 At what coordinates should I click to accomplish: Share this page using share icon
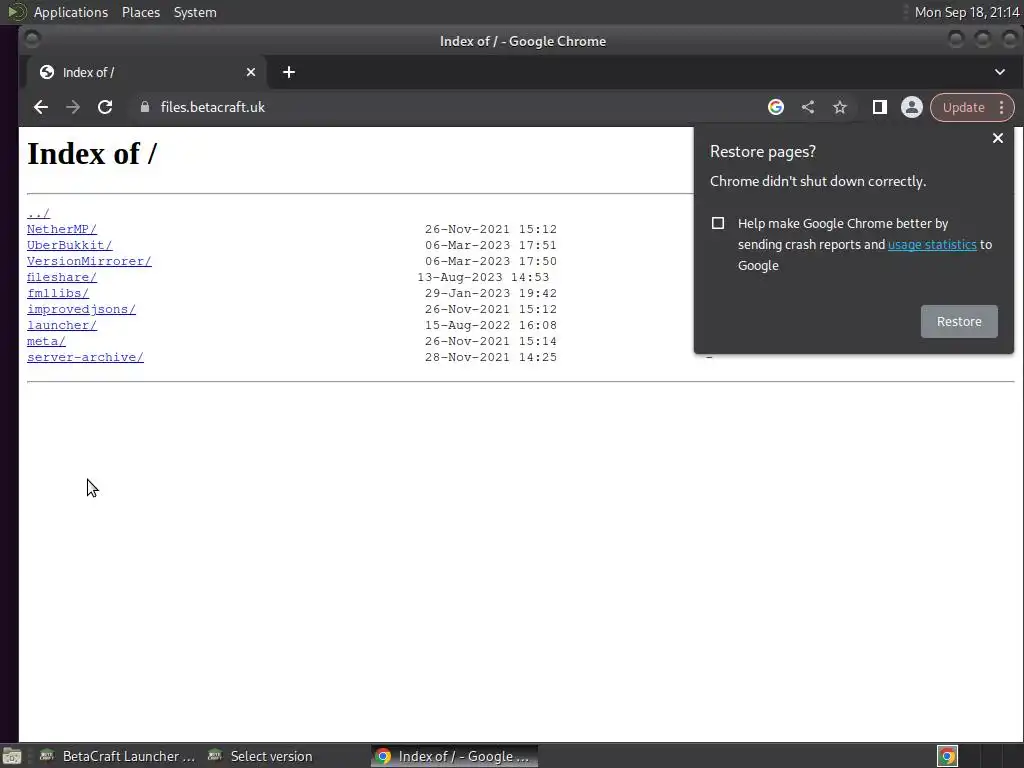(x=808, y=107)
